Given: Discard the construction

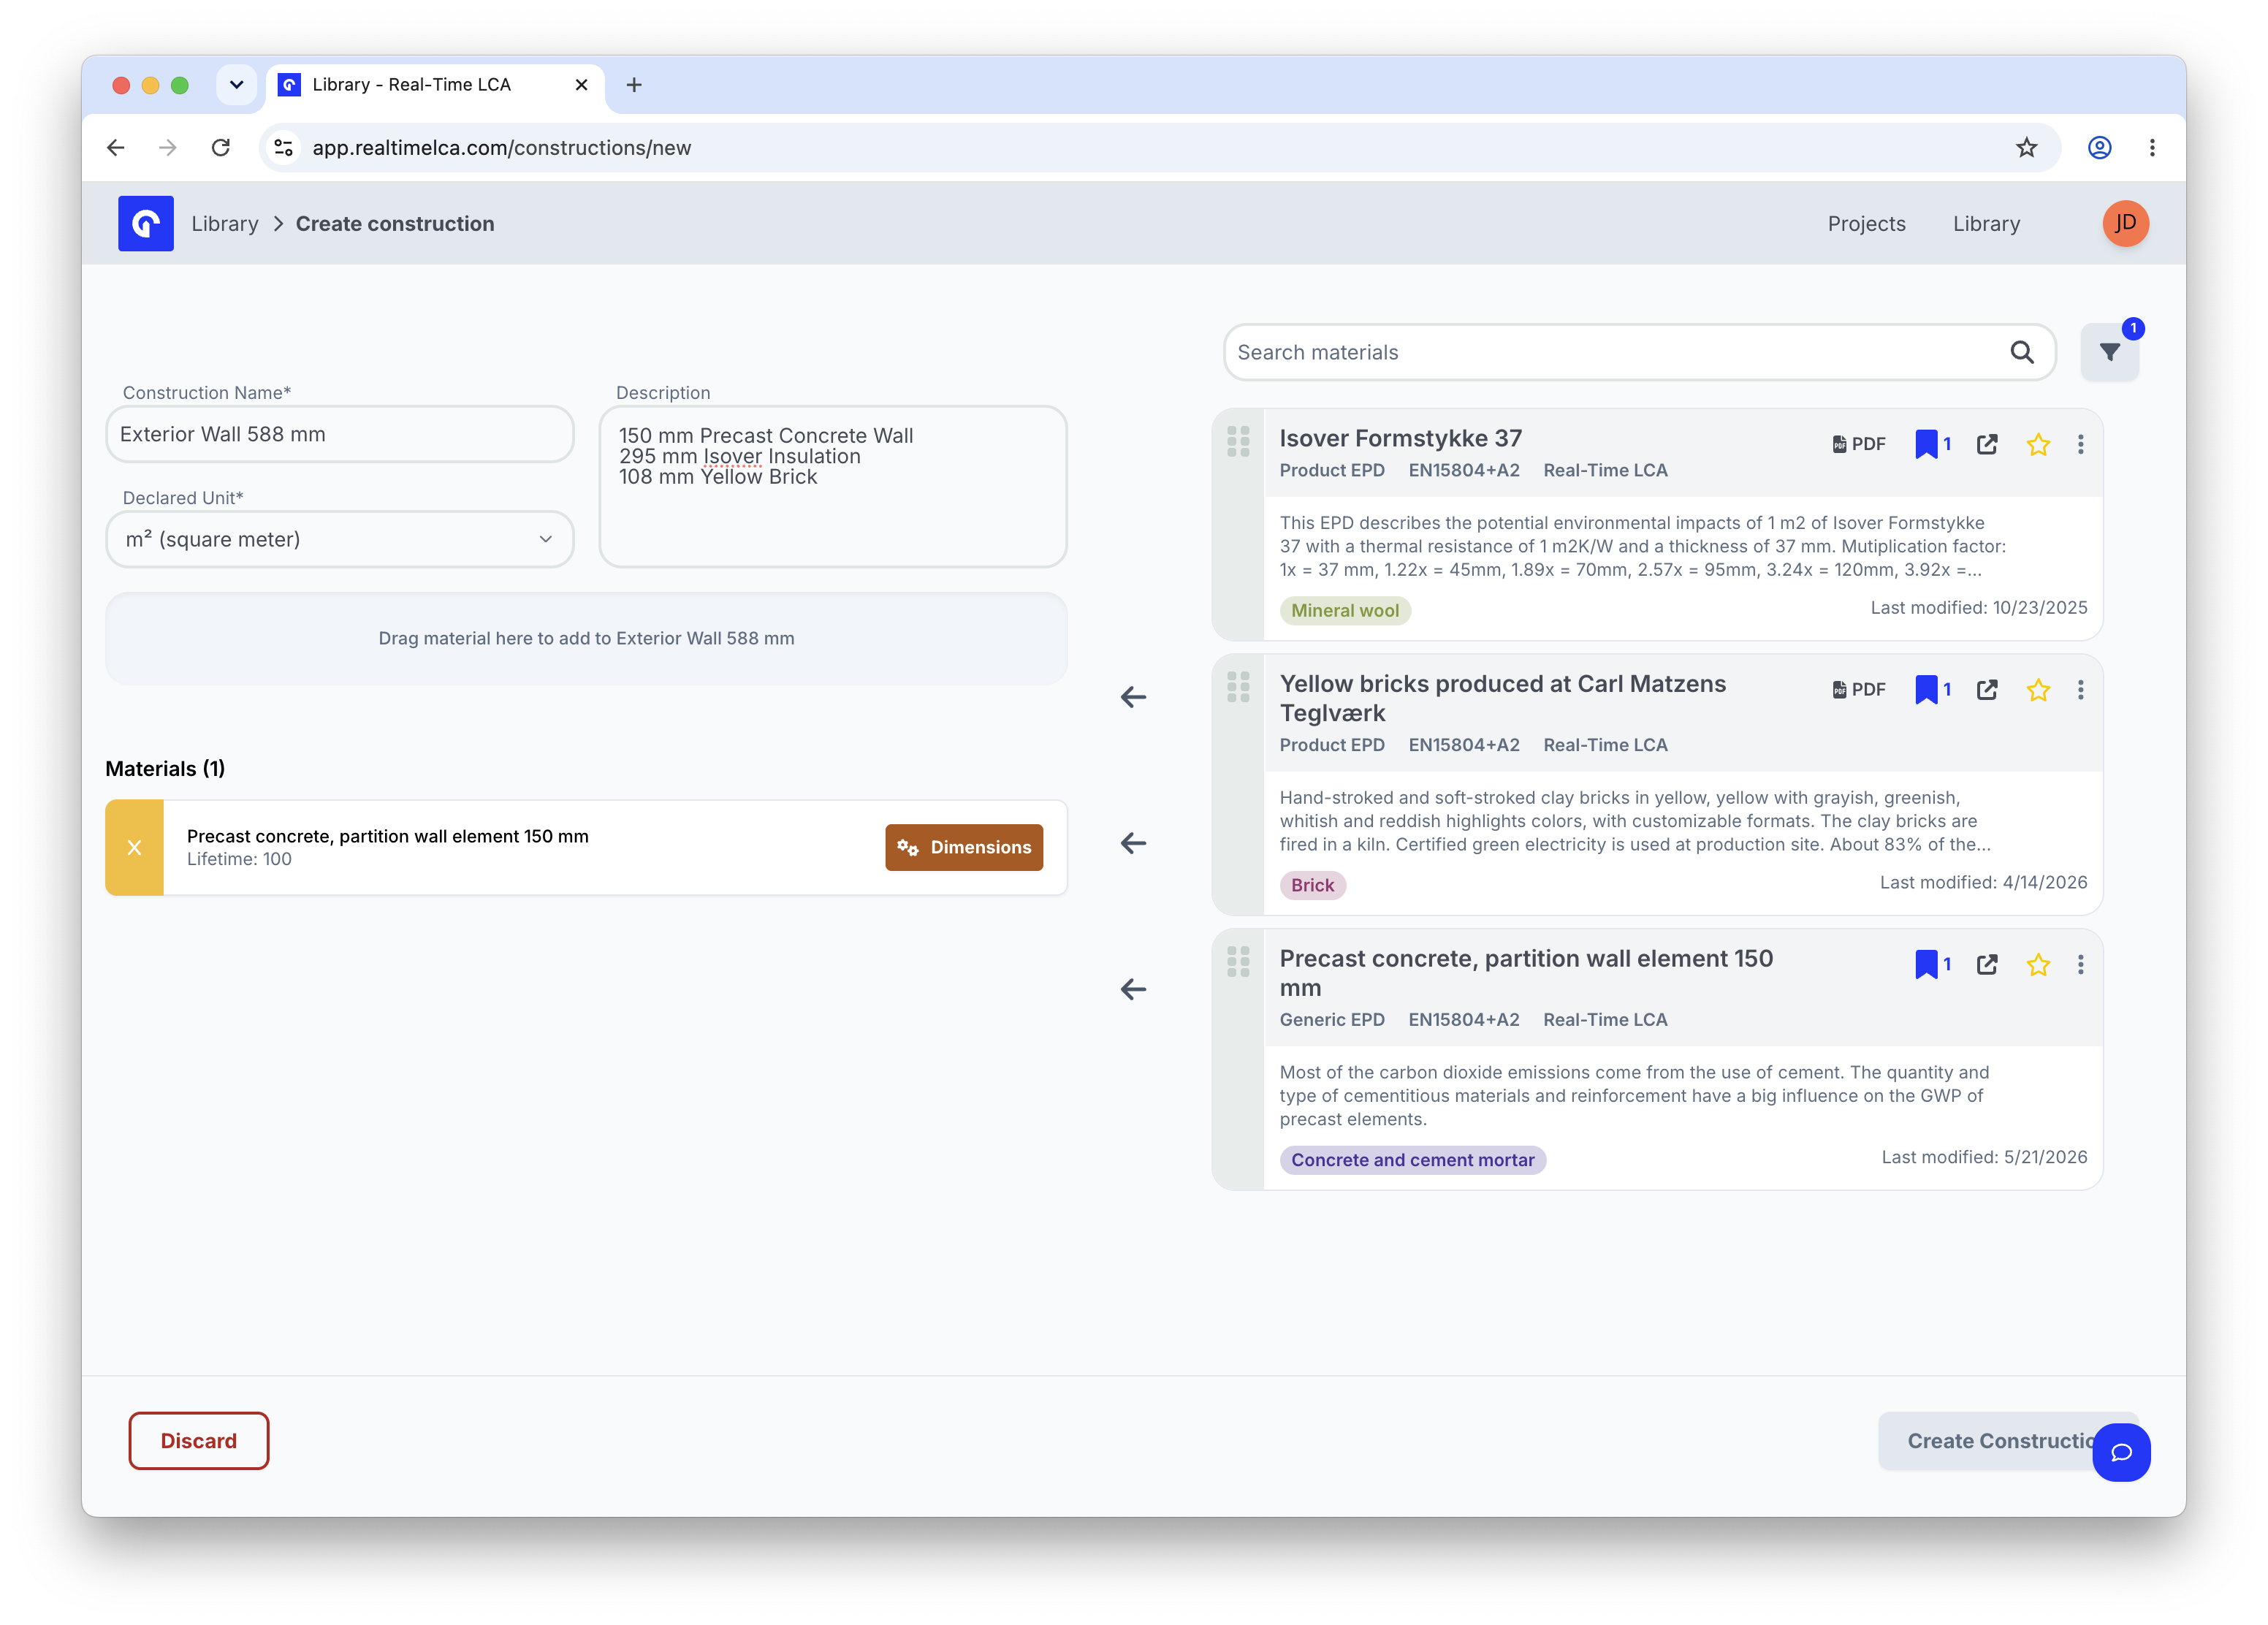Looking at the screenshot, I should pyautogui.click(x=199, y=1440).
